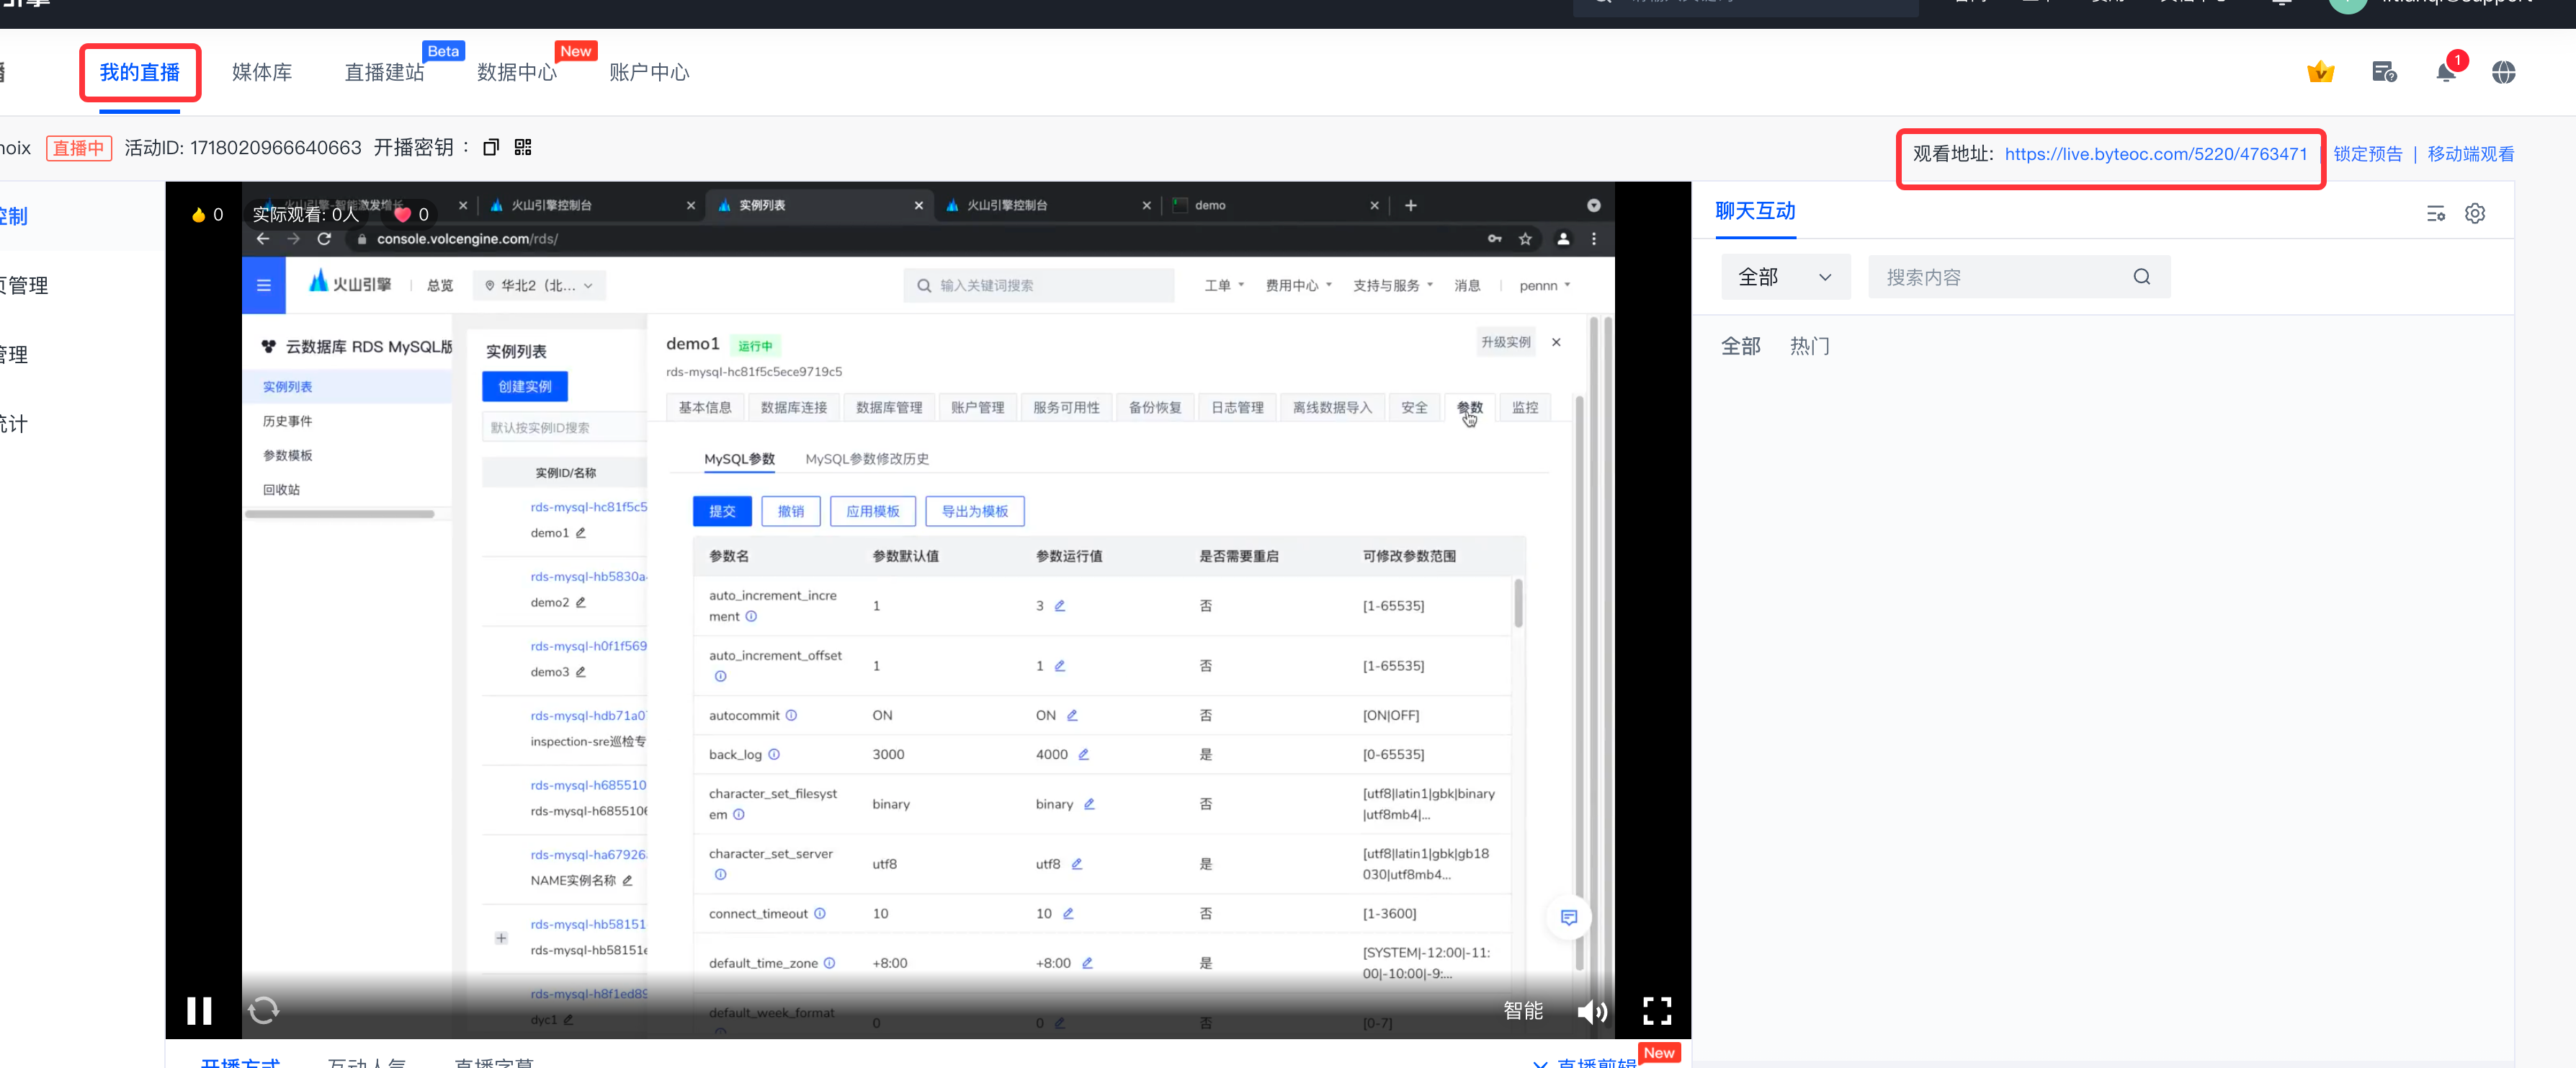Click the console keyword search box
2576x1068 pixels.
[1039, 286]
